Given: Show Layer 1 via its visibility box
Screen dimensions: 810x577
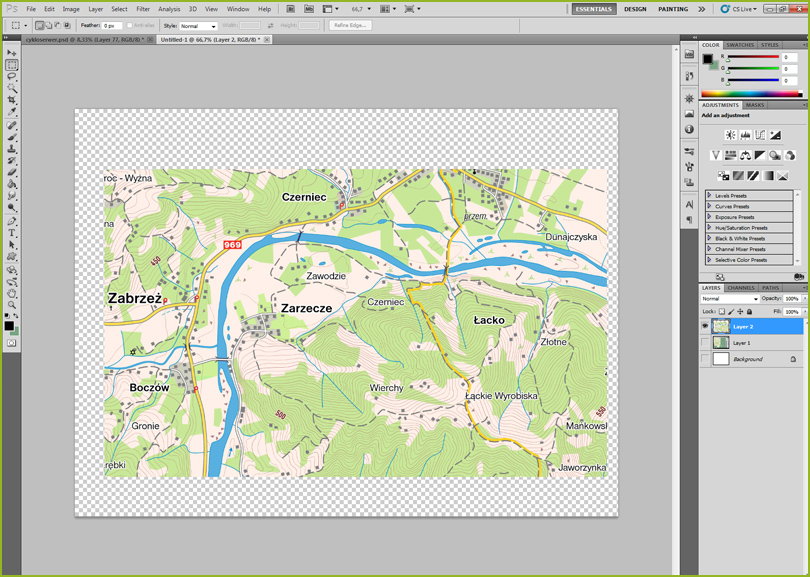Looking at the screenshot, I should coord(705,342).
